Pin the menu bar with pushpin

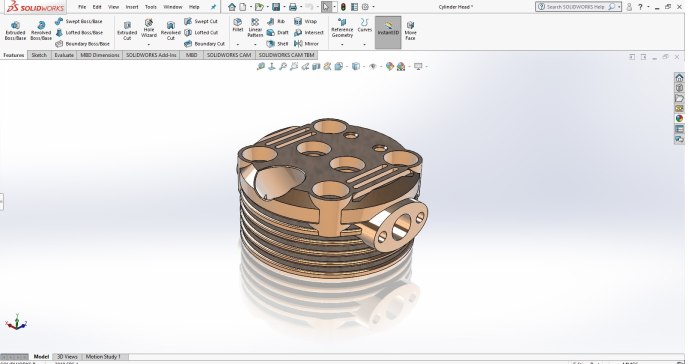pyautogui.click(x=213, y=7)
